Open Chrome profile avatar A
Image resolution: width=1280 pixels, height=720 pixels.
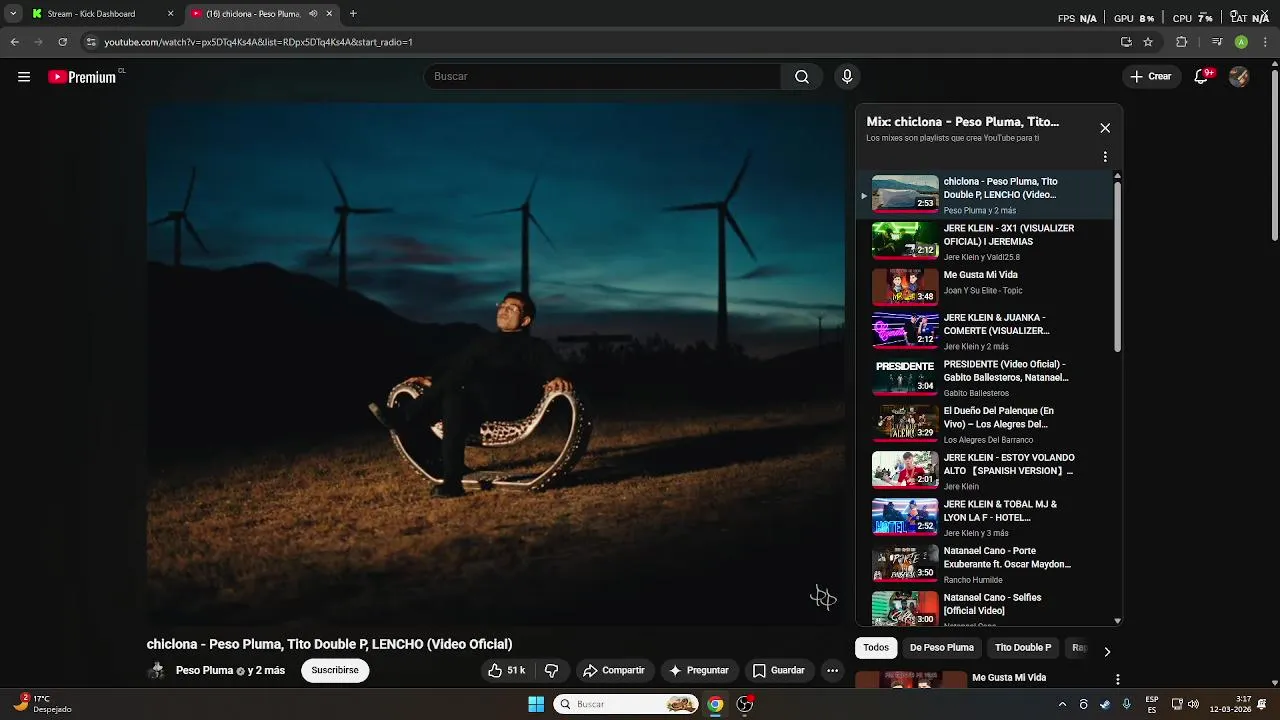1241,42
